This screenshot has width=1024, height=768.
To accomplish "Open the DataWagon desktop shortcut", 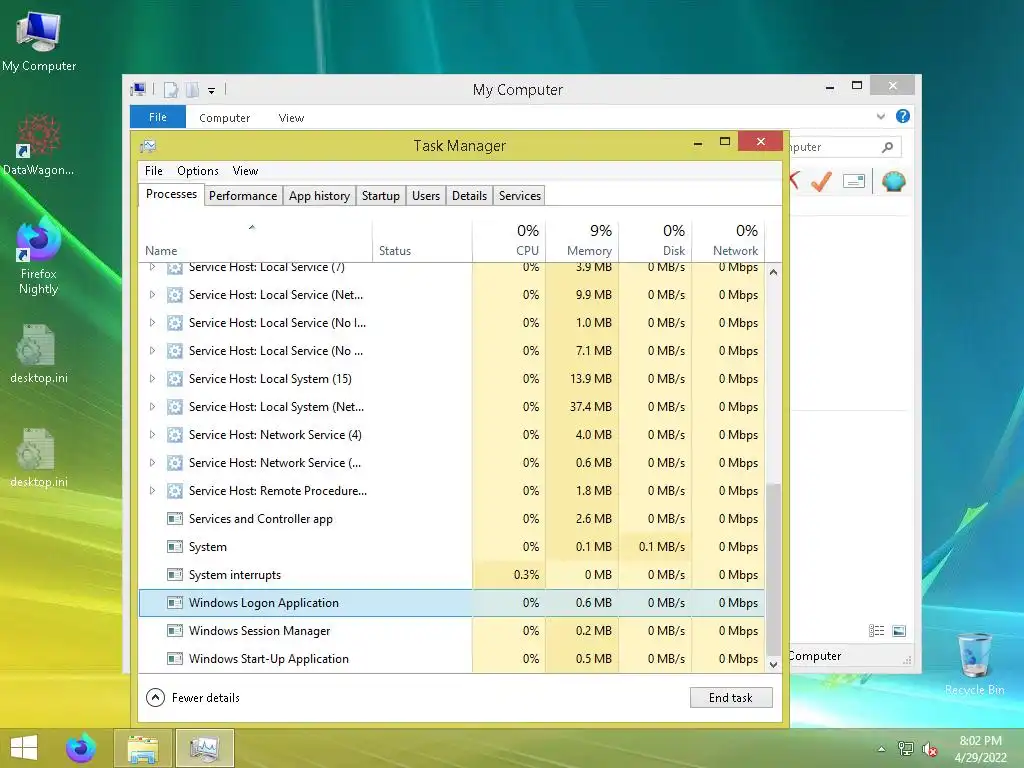I will pyautogui.click(x=39, y=145).
